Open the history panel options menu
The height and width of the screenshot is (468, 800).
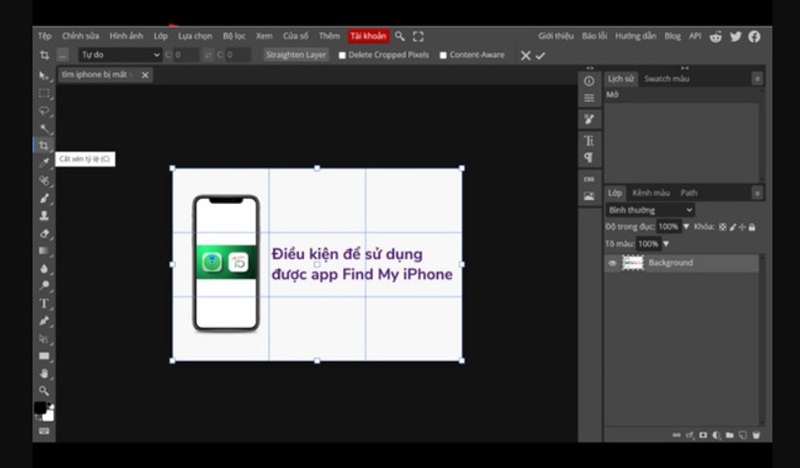[x=757, y=79]
